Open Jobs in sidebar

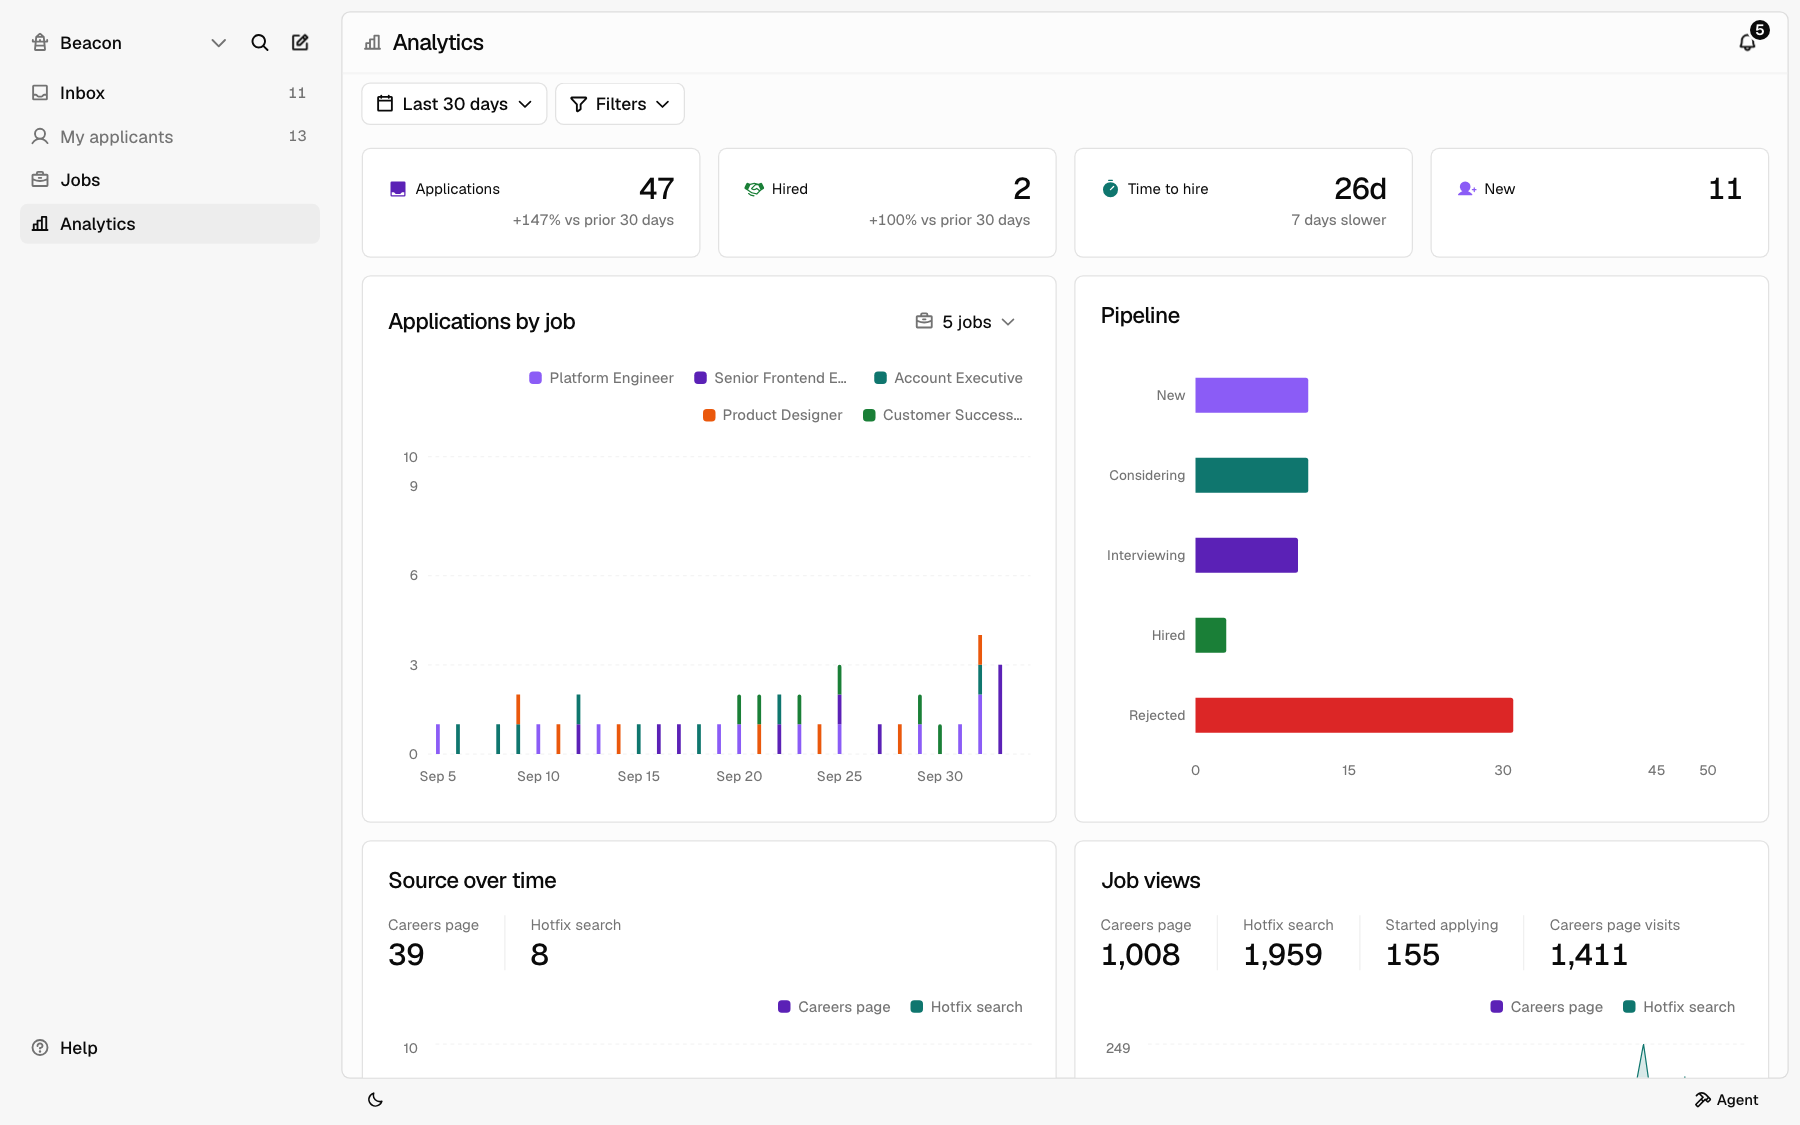coord(170,180)
